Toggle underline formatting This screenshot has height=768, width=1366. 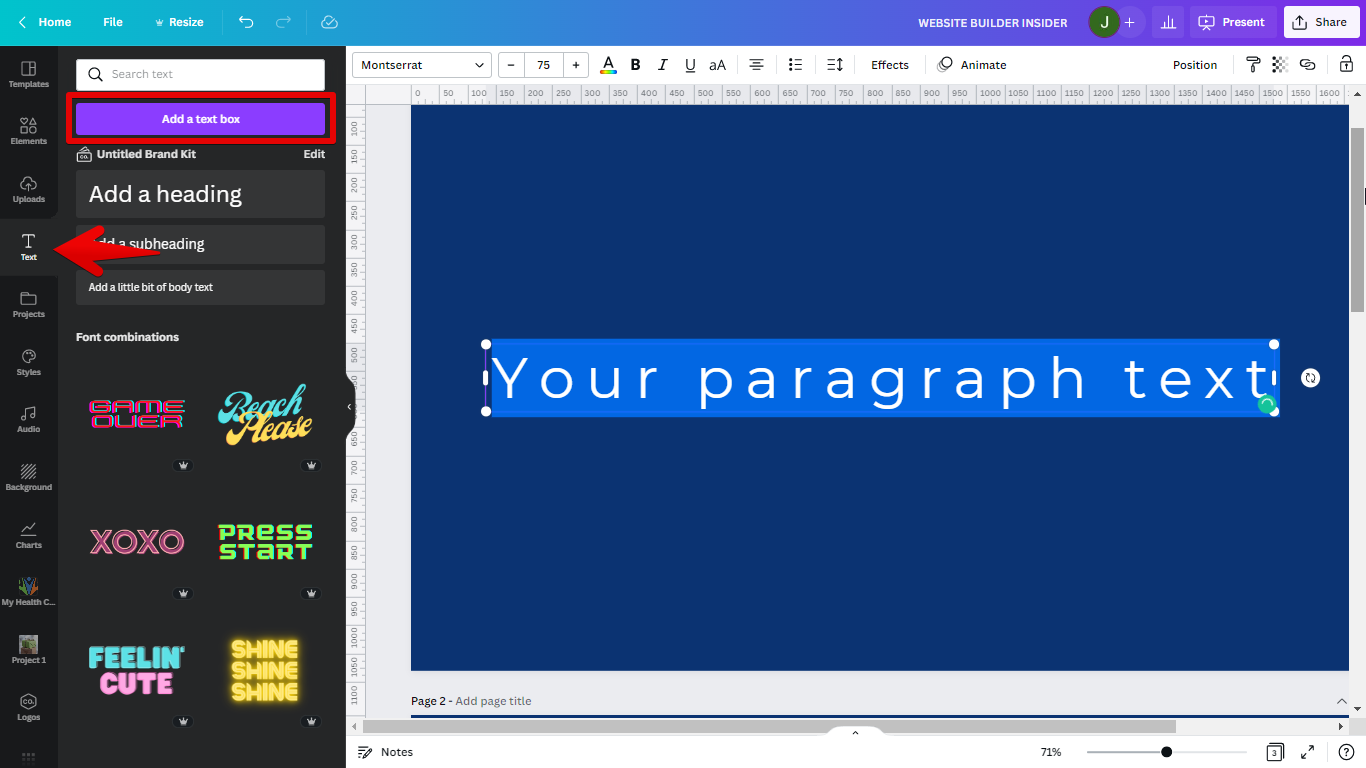[689, 65]
